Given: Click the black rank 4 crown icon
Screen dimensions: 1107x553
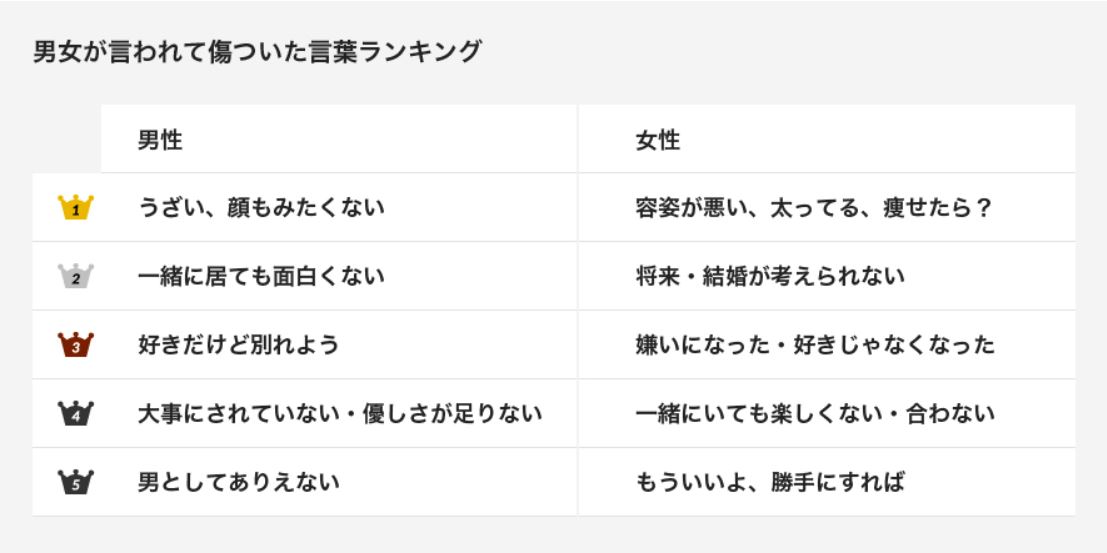Looking at the screenshot, I should 76,414.
